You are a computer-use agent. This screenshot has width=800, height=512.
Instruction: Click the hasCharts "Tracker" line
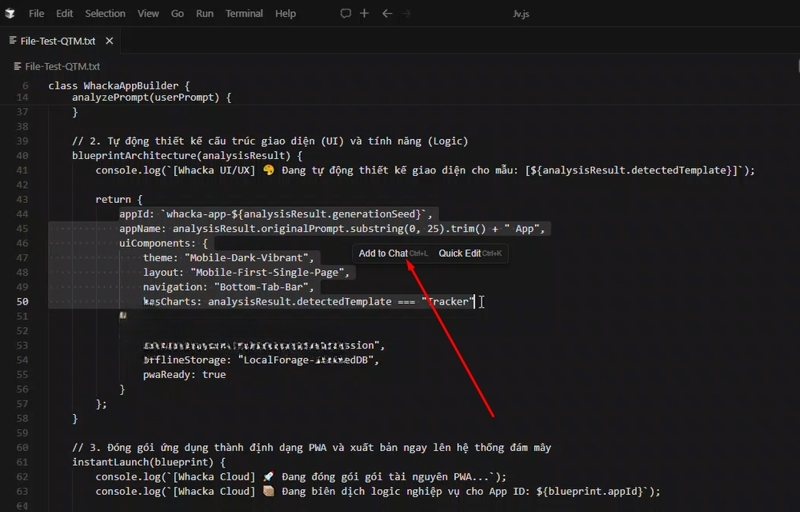coord(309,301)
